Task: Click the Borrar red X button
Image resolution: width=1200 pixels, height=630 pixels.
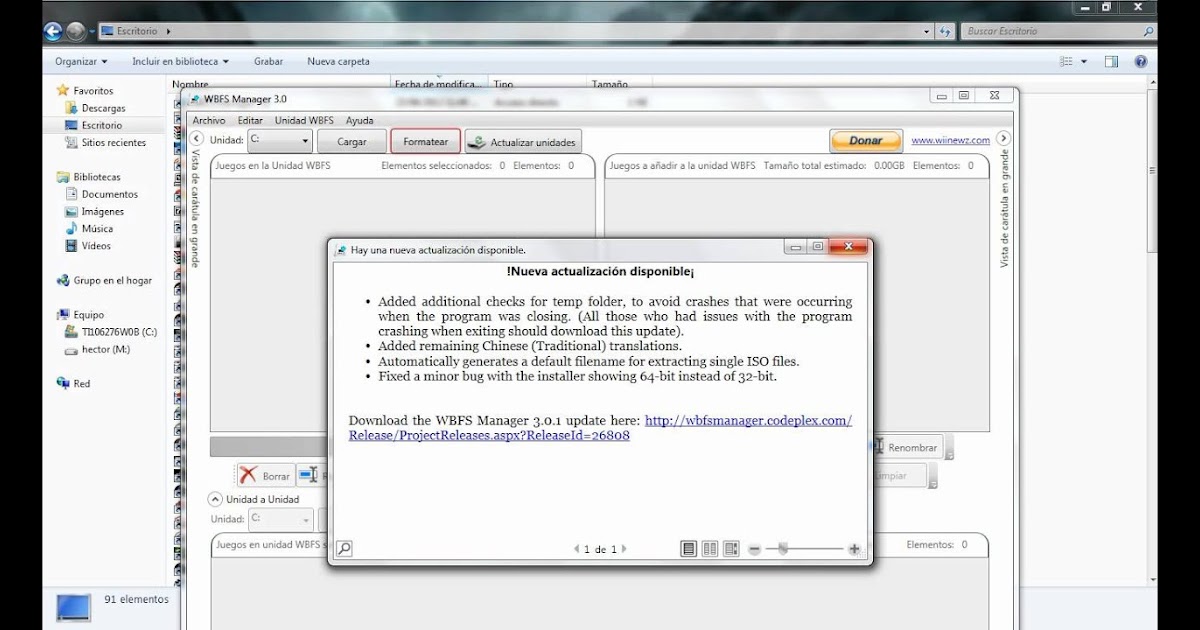Action: (x=266, y=476)
